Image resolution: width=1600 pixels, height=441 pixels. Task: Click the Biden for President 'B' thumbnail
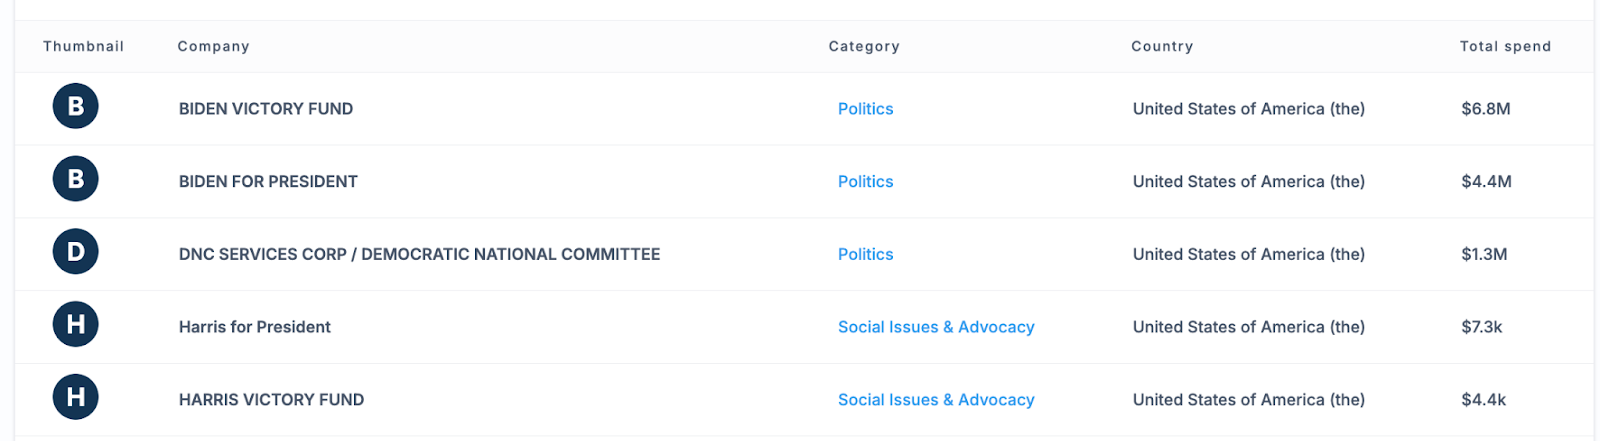[x=76, y=179]
